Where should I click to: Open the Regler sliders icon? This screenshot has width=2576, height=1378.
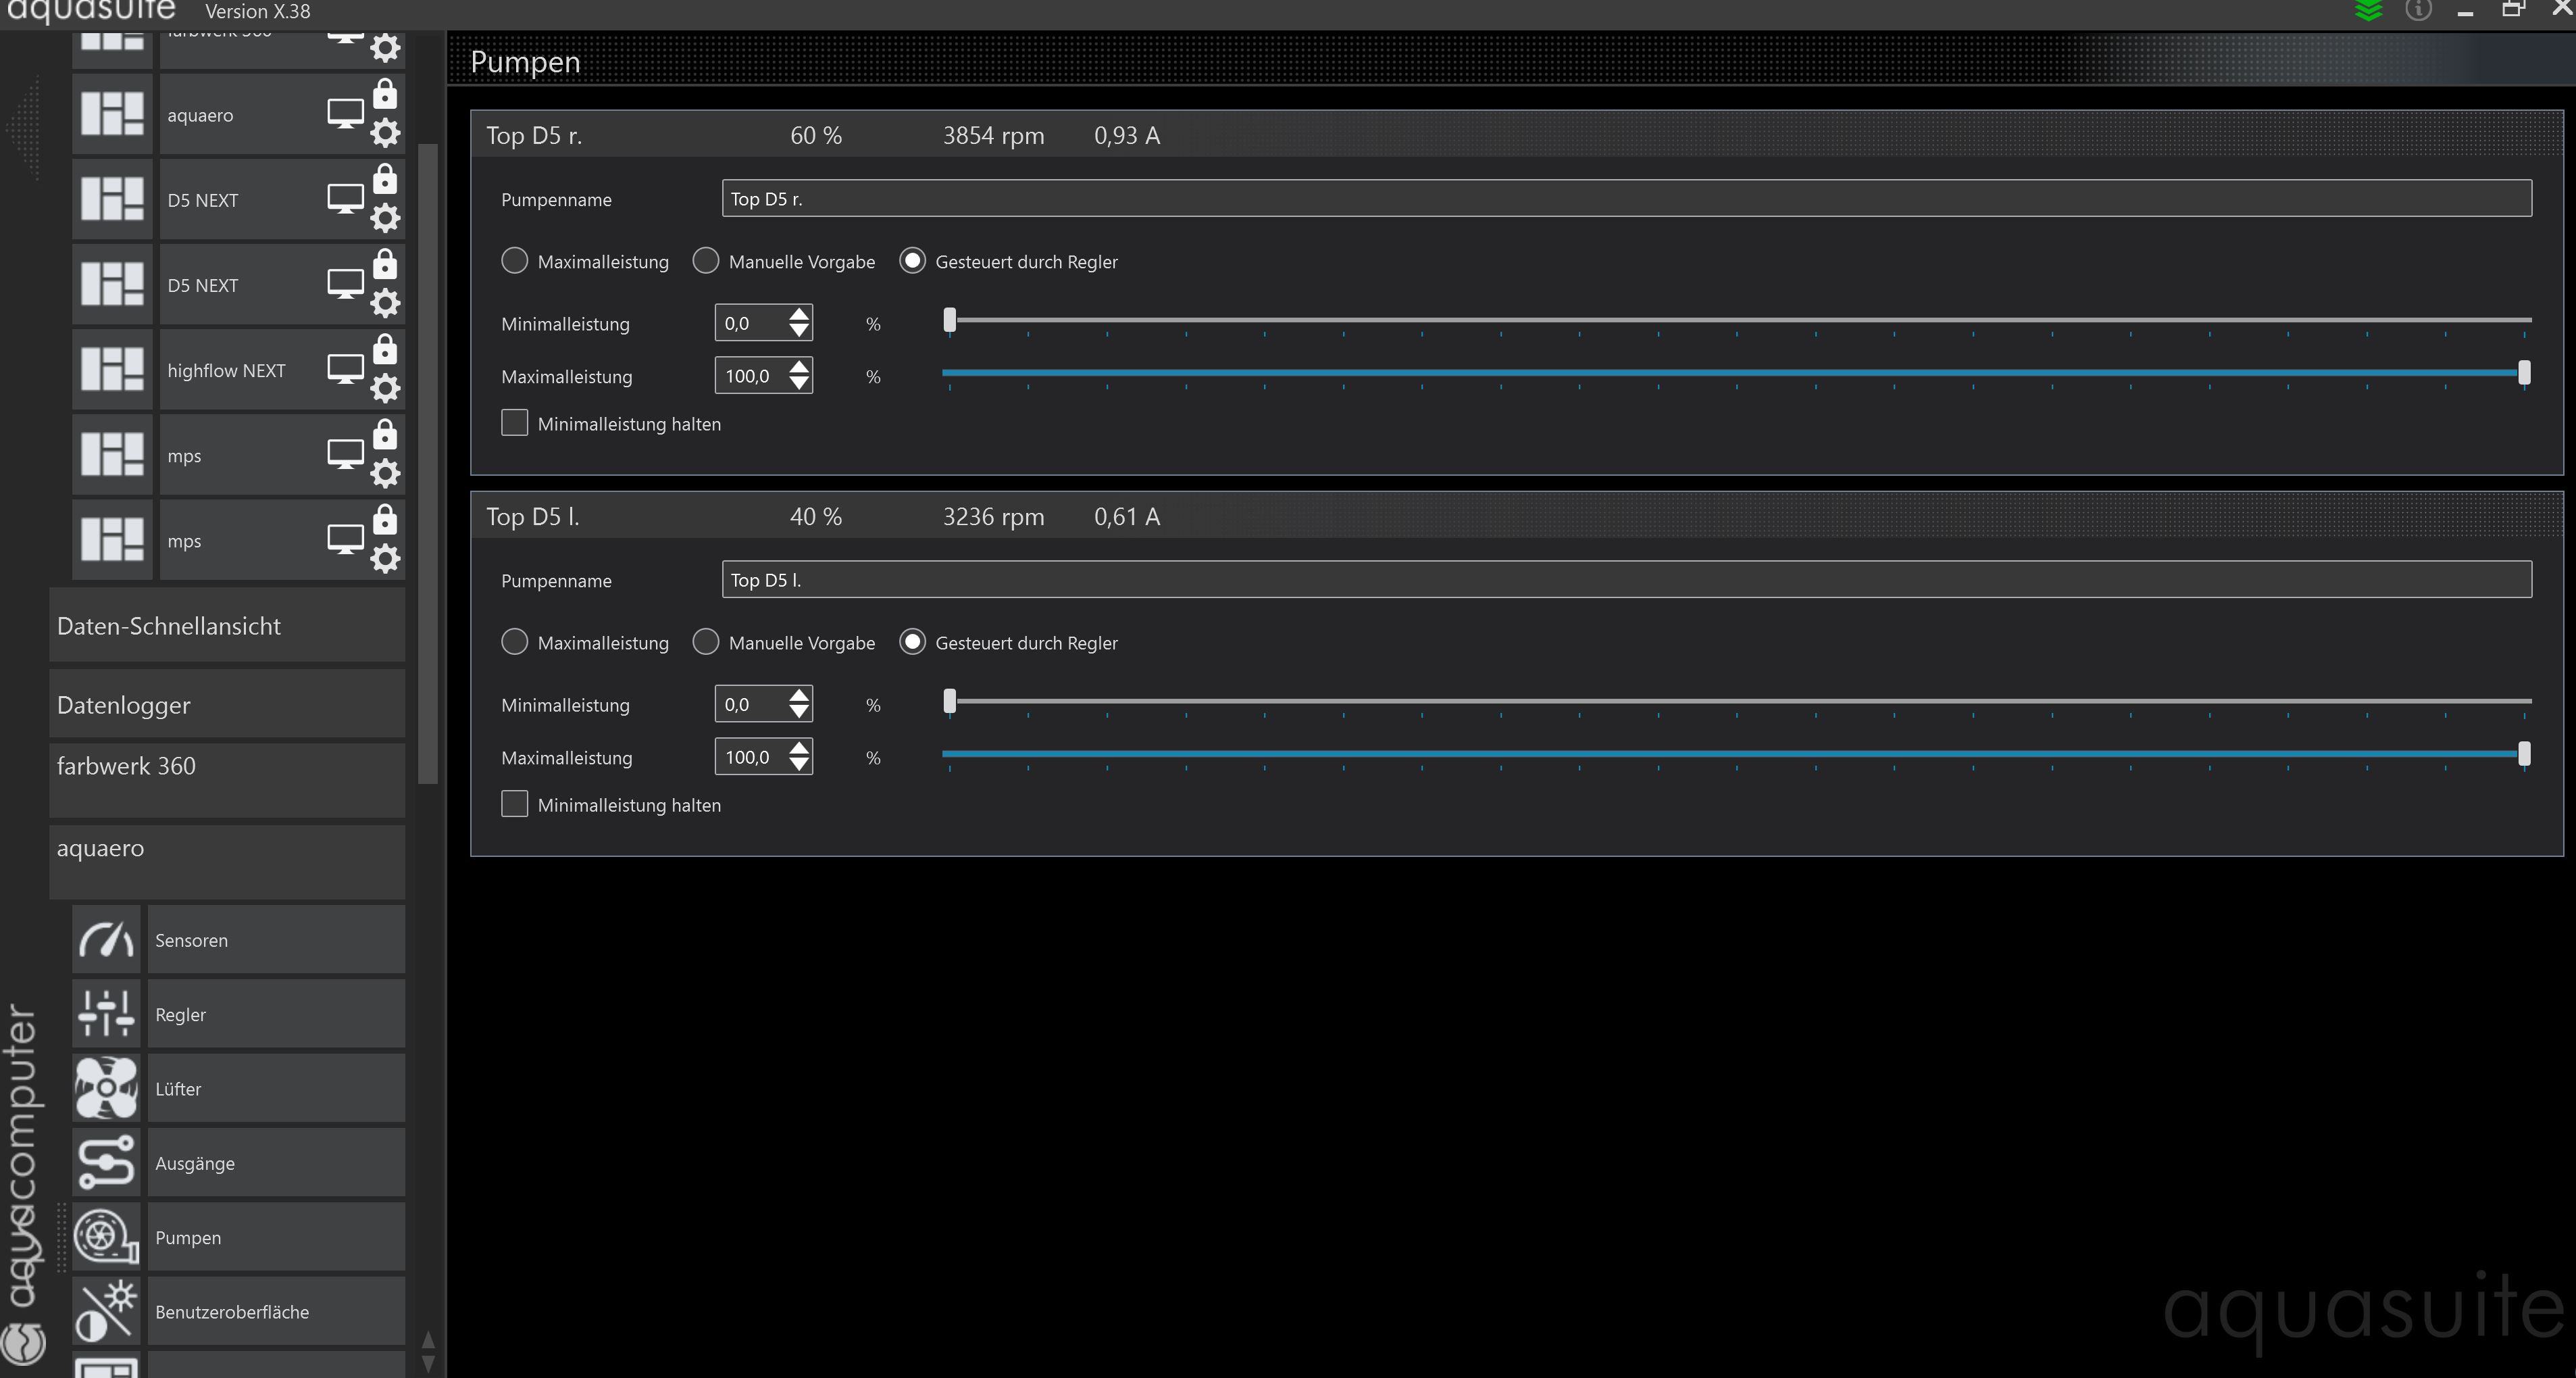[x=106, y=1013]
